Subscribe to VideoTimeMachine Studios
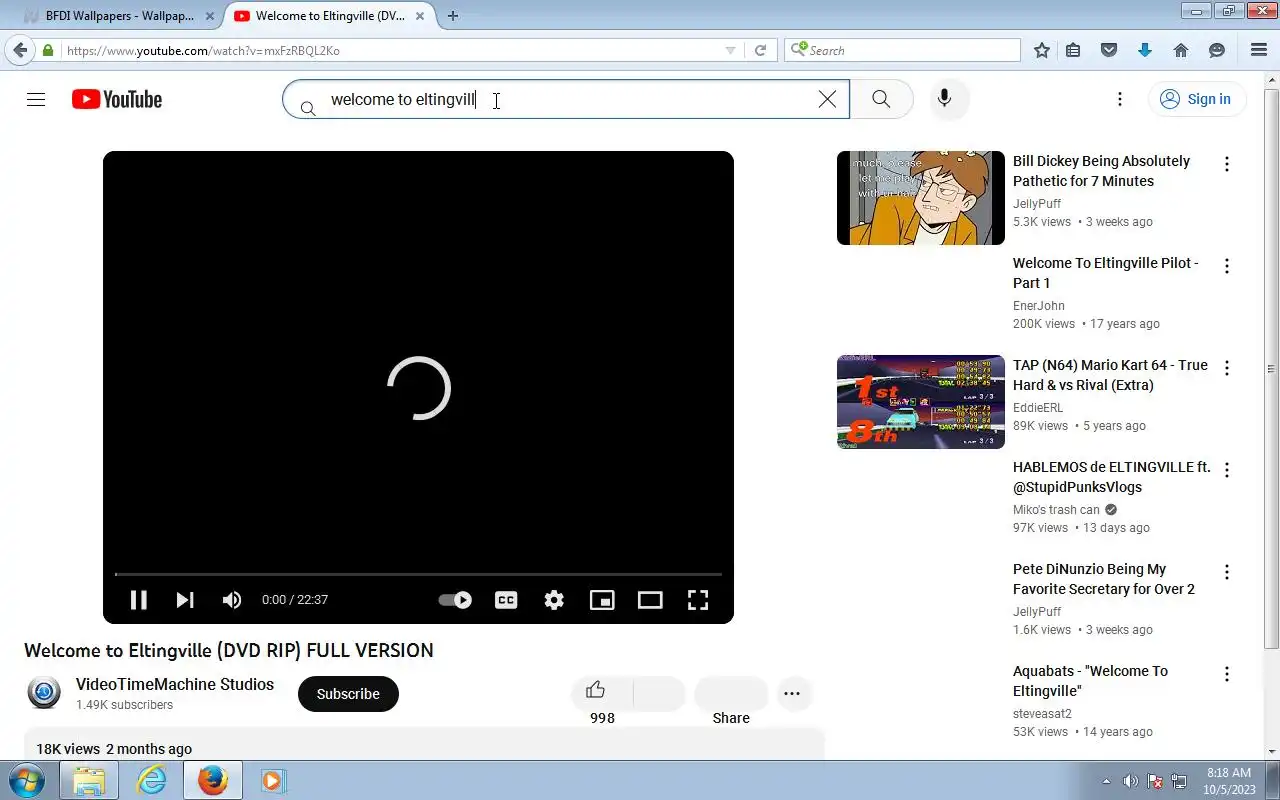1280x800 pixels. 348,694
